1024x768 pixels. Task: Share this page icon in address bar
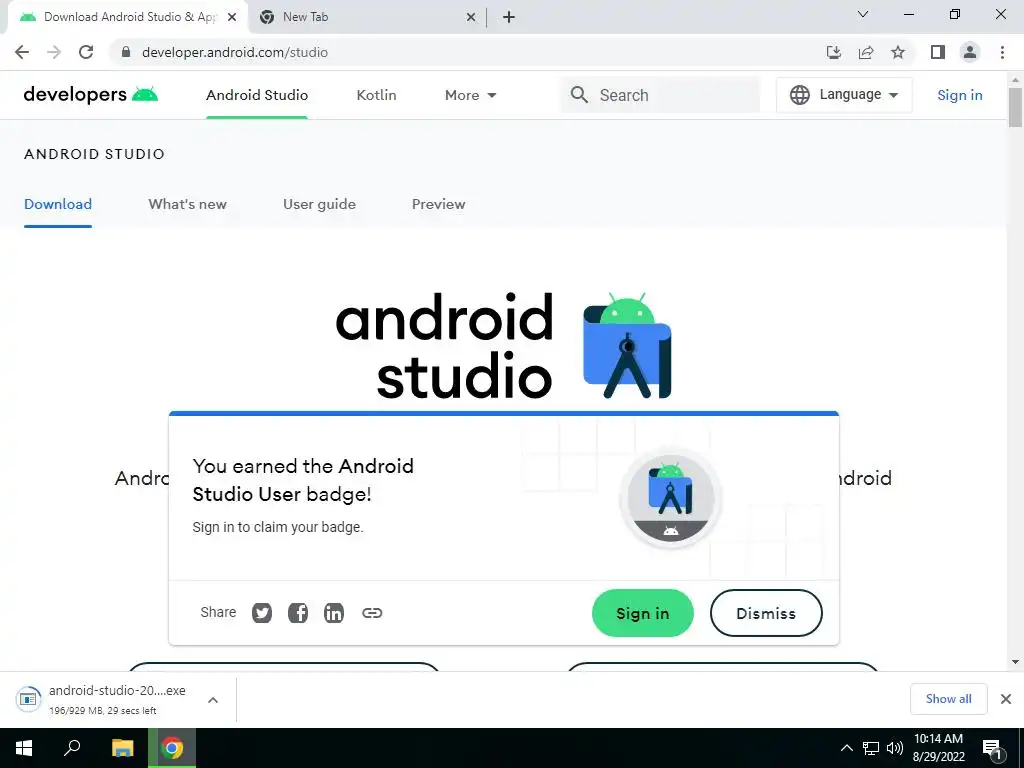pos(866,52)
